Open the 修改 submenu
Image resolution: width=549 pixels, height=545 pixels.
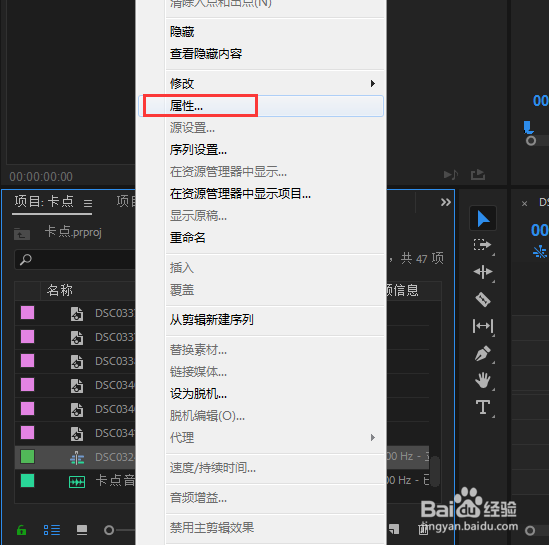261,84
